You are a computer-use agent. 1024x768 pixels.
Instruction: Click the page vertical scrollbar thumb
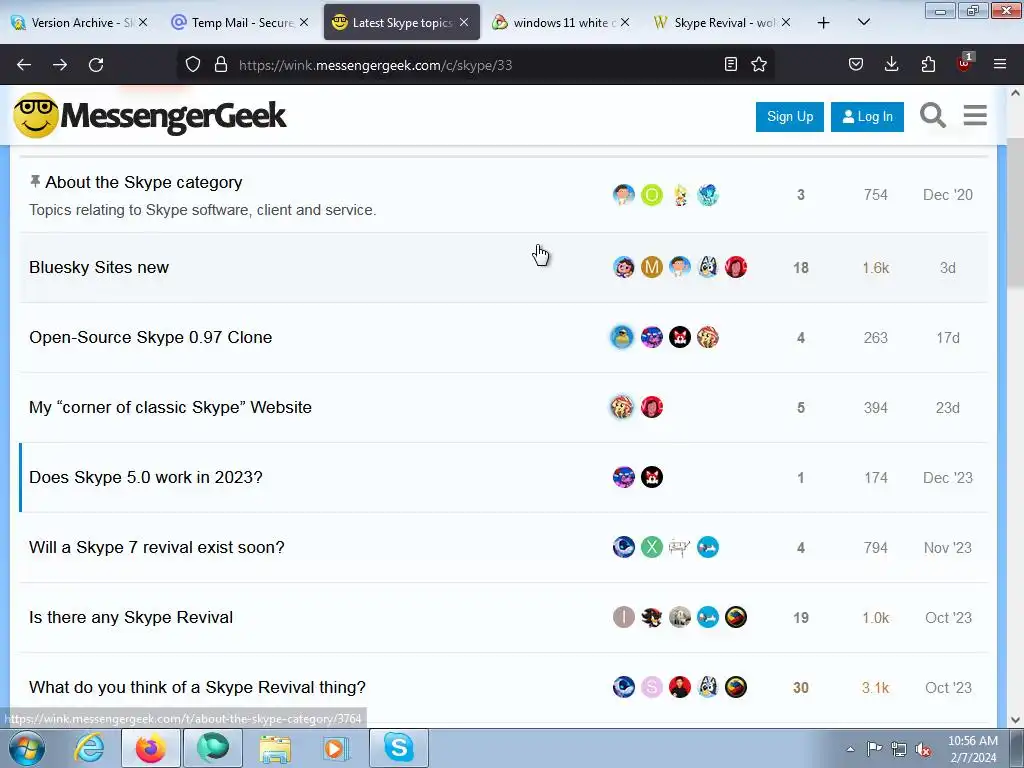pos(1015,212)
